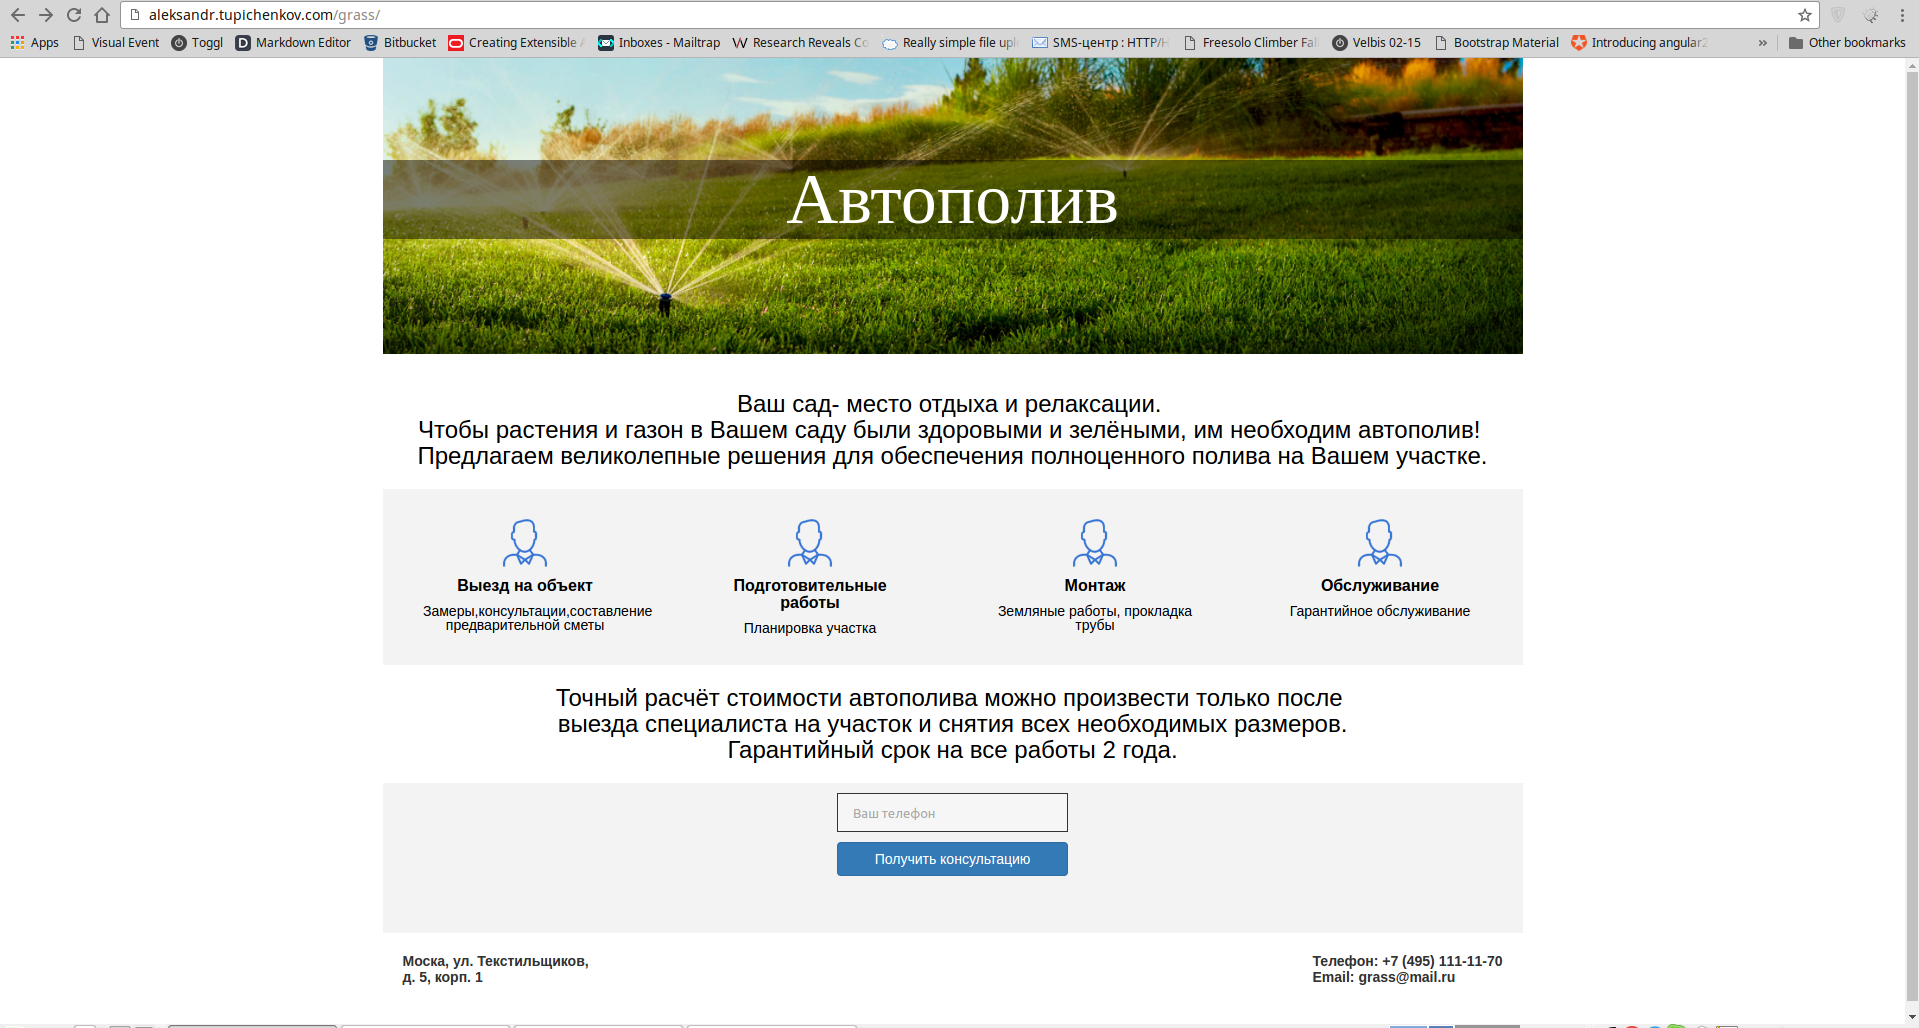The width and height of the screenshot is (1919, 1028).
Task: Go to the browser home page
Action: (102, 15)
